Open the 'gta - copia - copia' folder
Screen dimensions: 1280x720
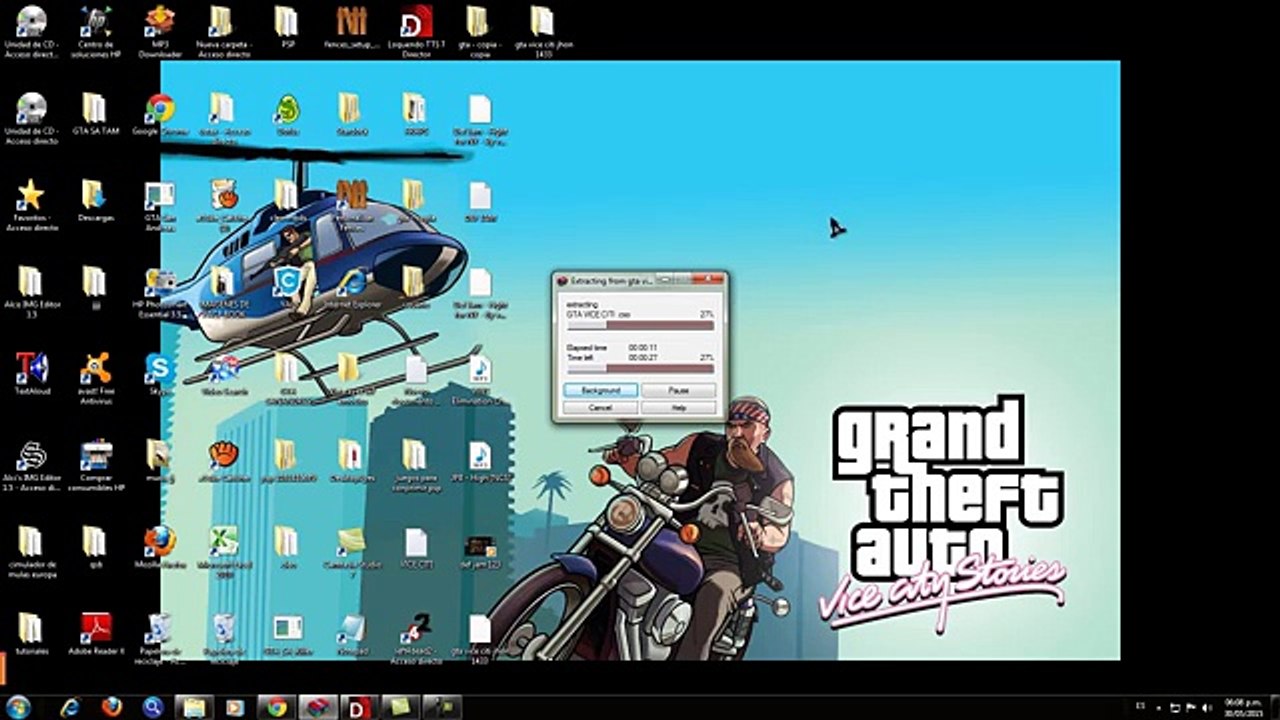pyautogui.click(x=478, y=31)
